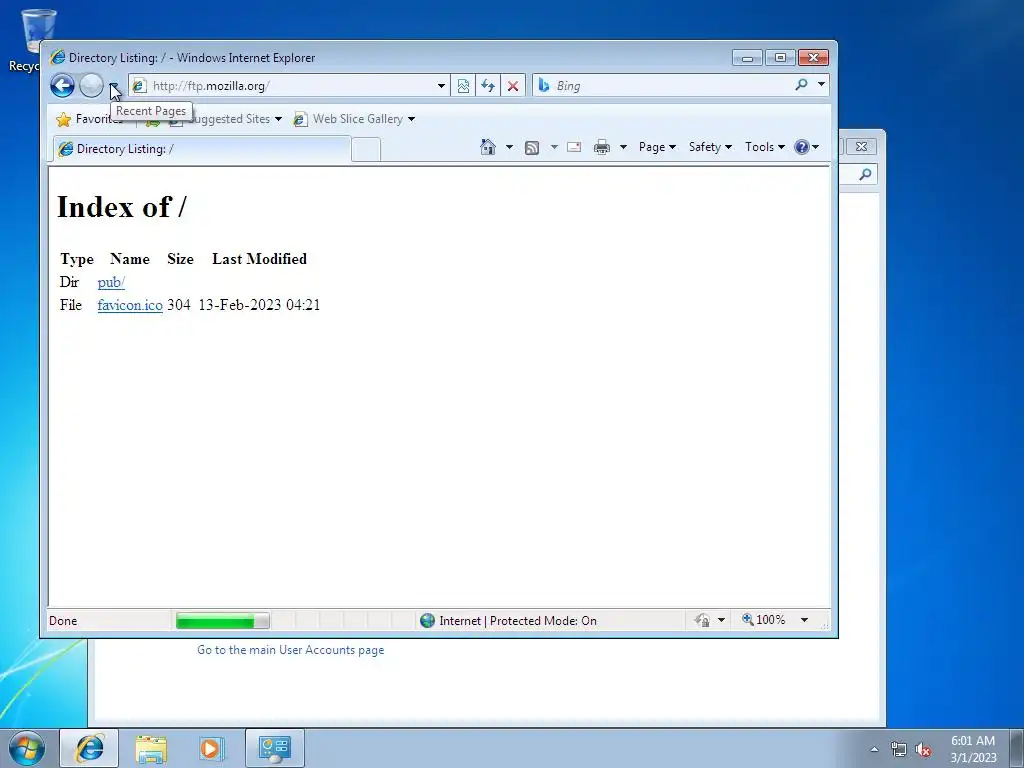
Task: Open a new blank tab
Action: tap(366, 150)
